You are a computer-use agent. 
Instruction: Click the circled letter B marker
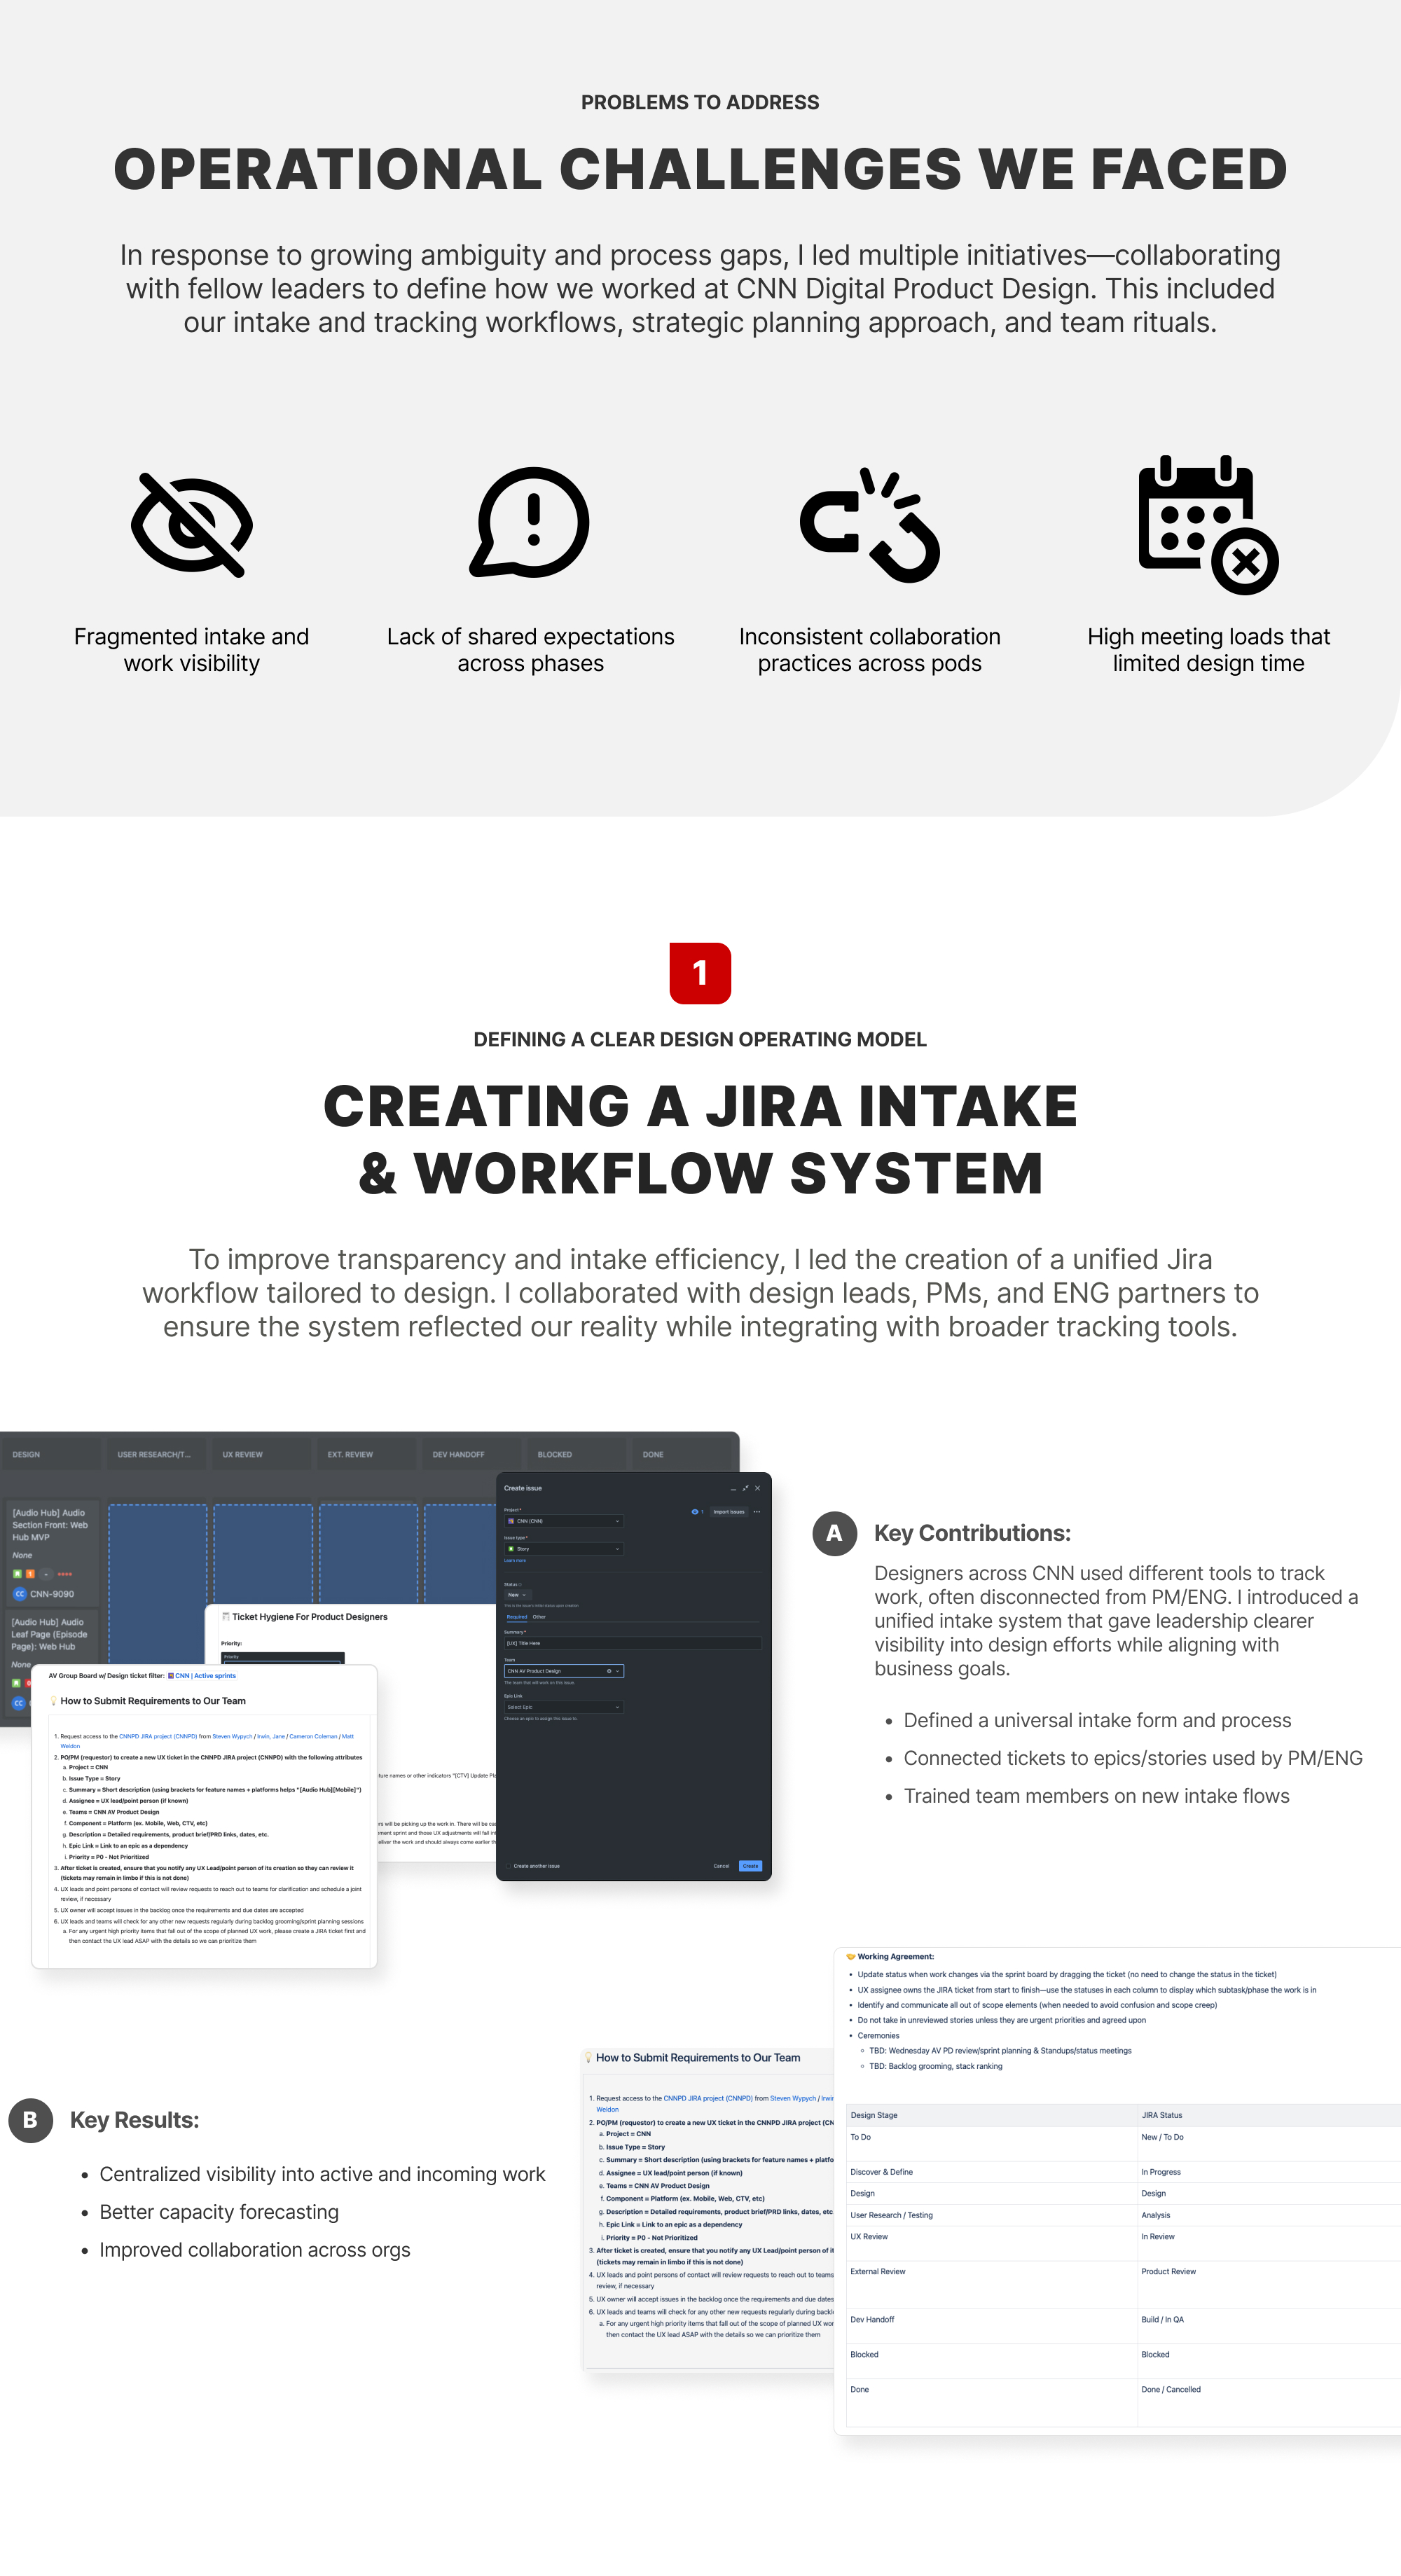pyautogui.click(x=30, y=2120)
